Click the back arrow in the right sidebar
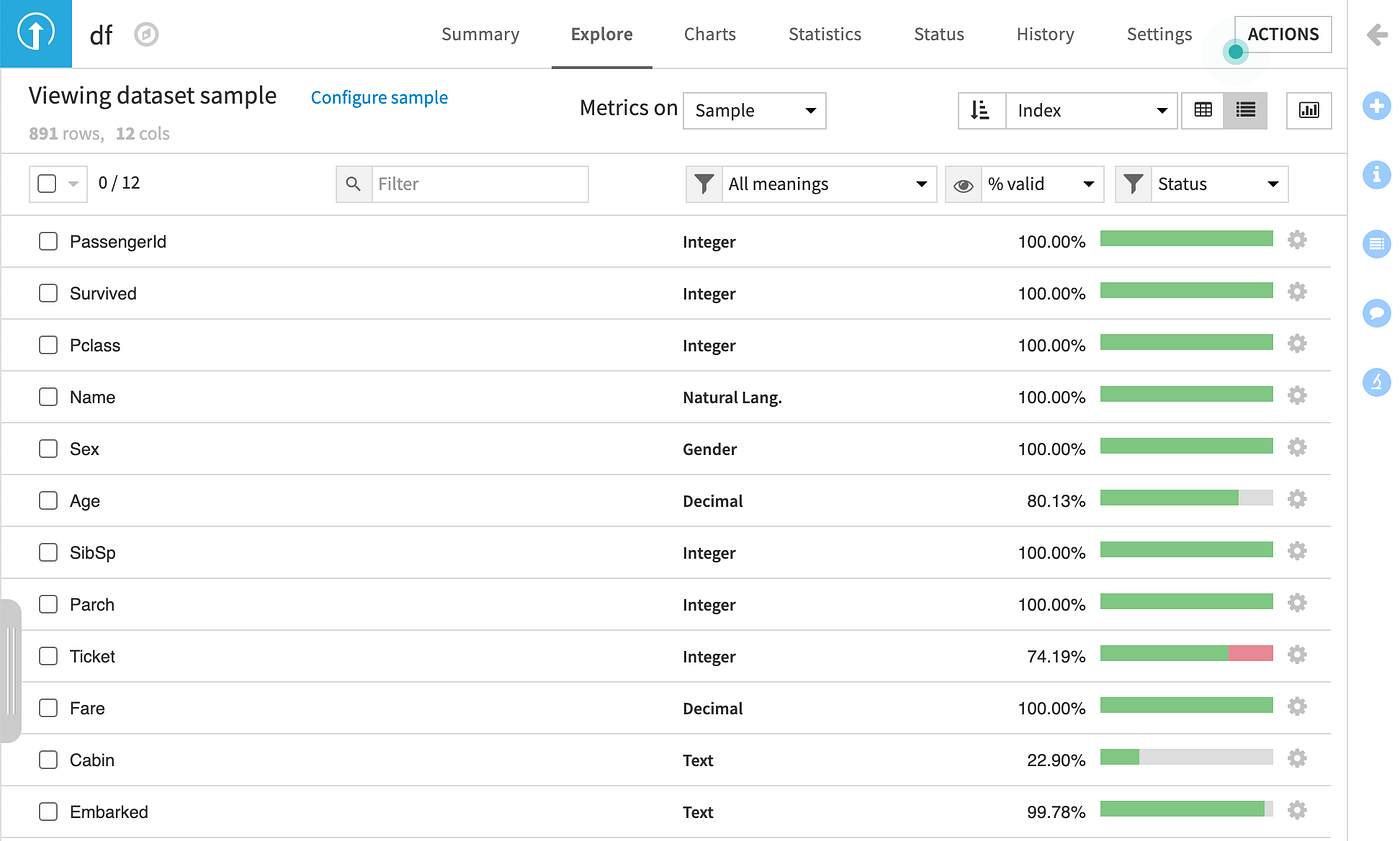1400x841 pixels. tap(1376, 35)
